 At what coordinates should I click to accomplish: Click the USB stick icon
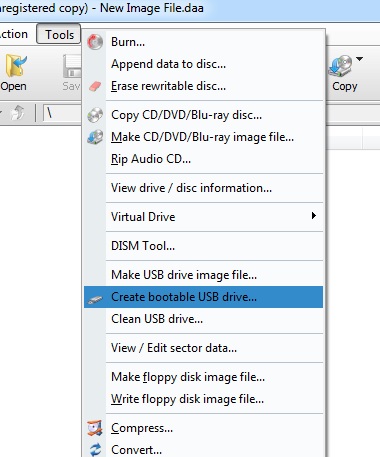(x=95, y=300)
